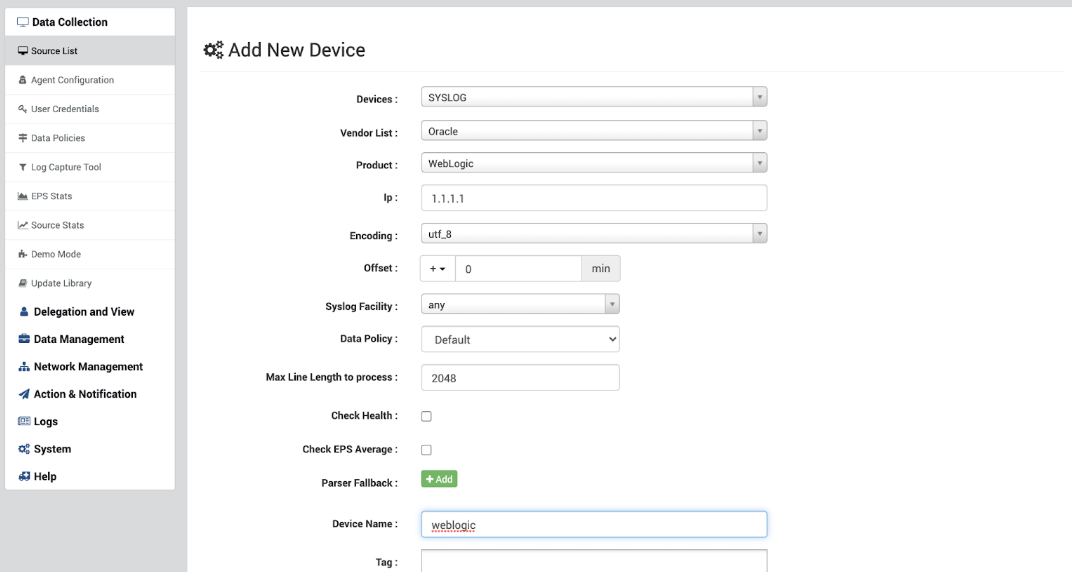Expand the Vendor List dropdown

(594, 131)
